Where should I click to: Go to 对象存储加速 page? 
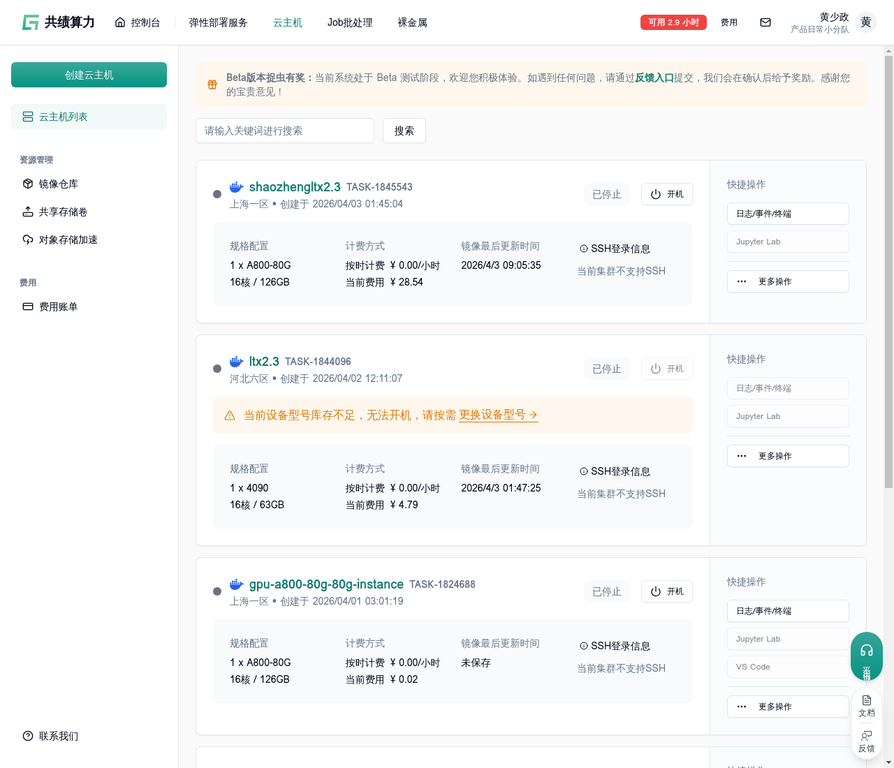click(67, 240)
